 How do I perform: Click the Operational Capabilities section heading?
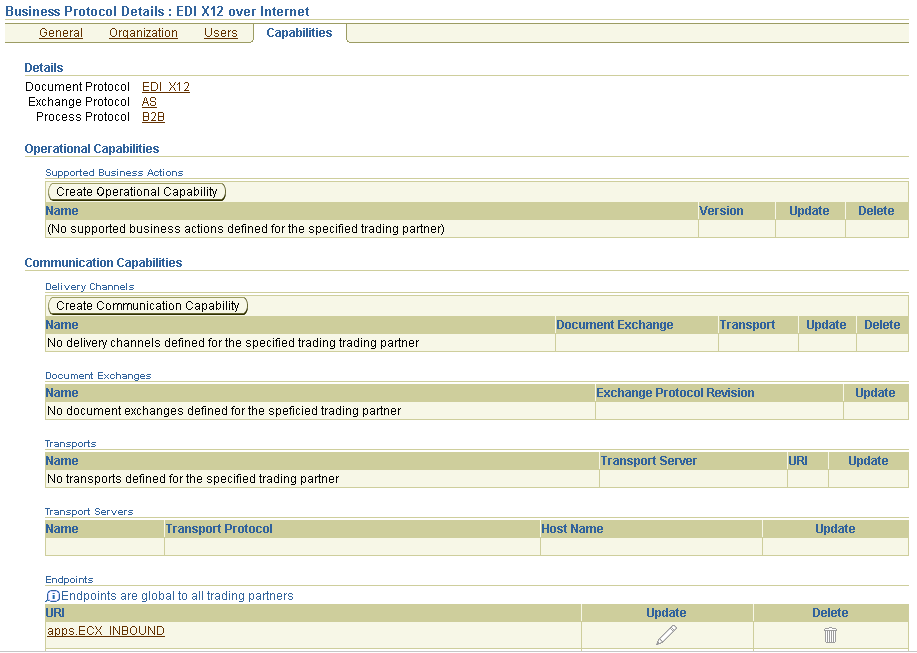pos(92,148)
